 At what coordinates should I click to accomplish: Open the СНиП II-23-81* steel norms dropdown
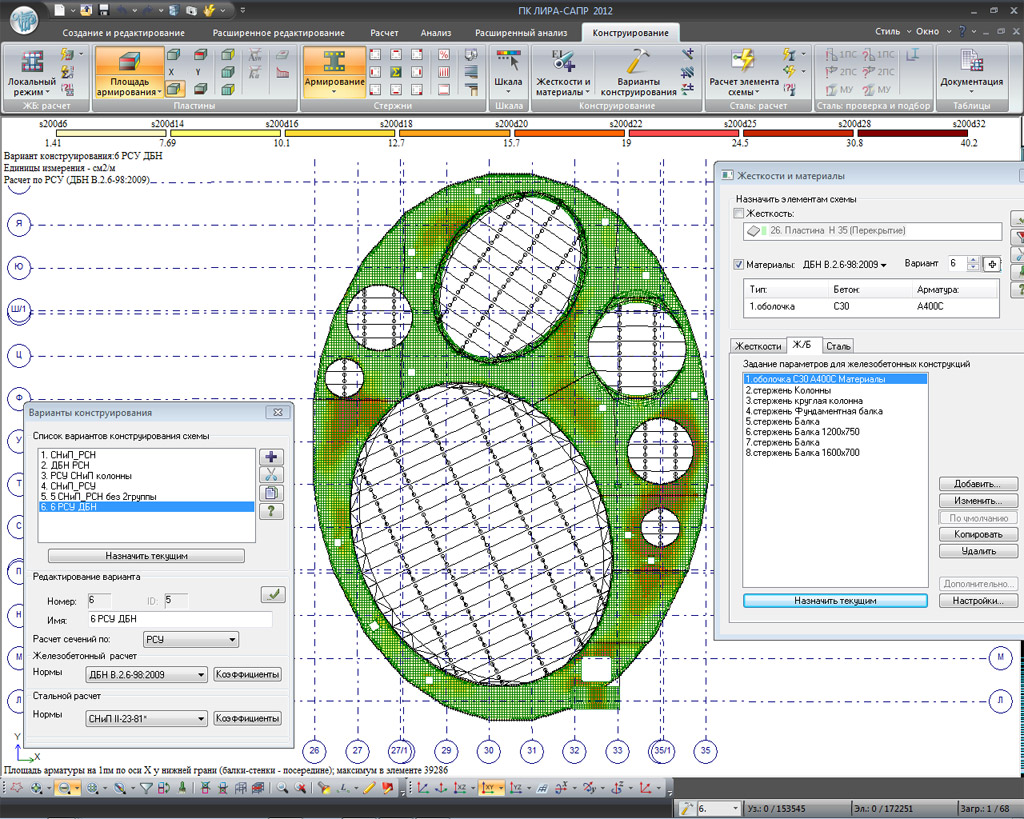coord(146,718)
